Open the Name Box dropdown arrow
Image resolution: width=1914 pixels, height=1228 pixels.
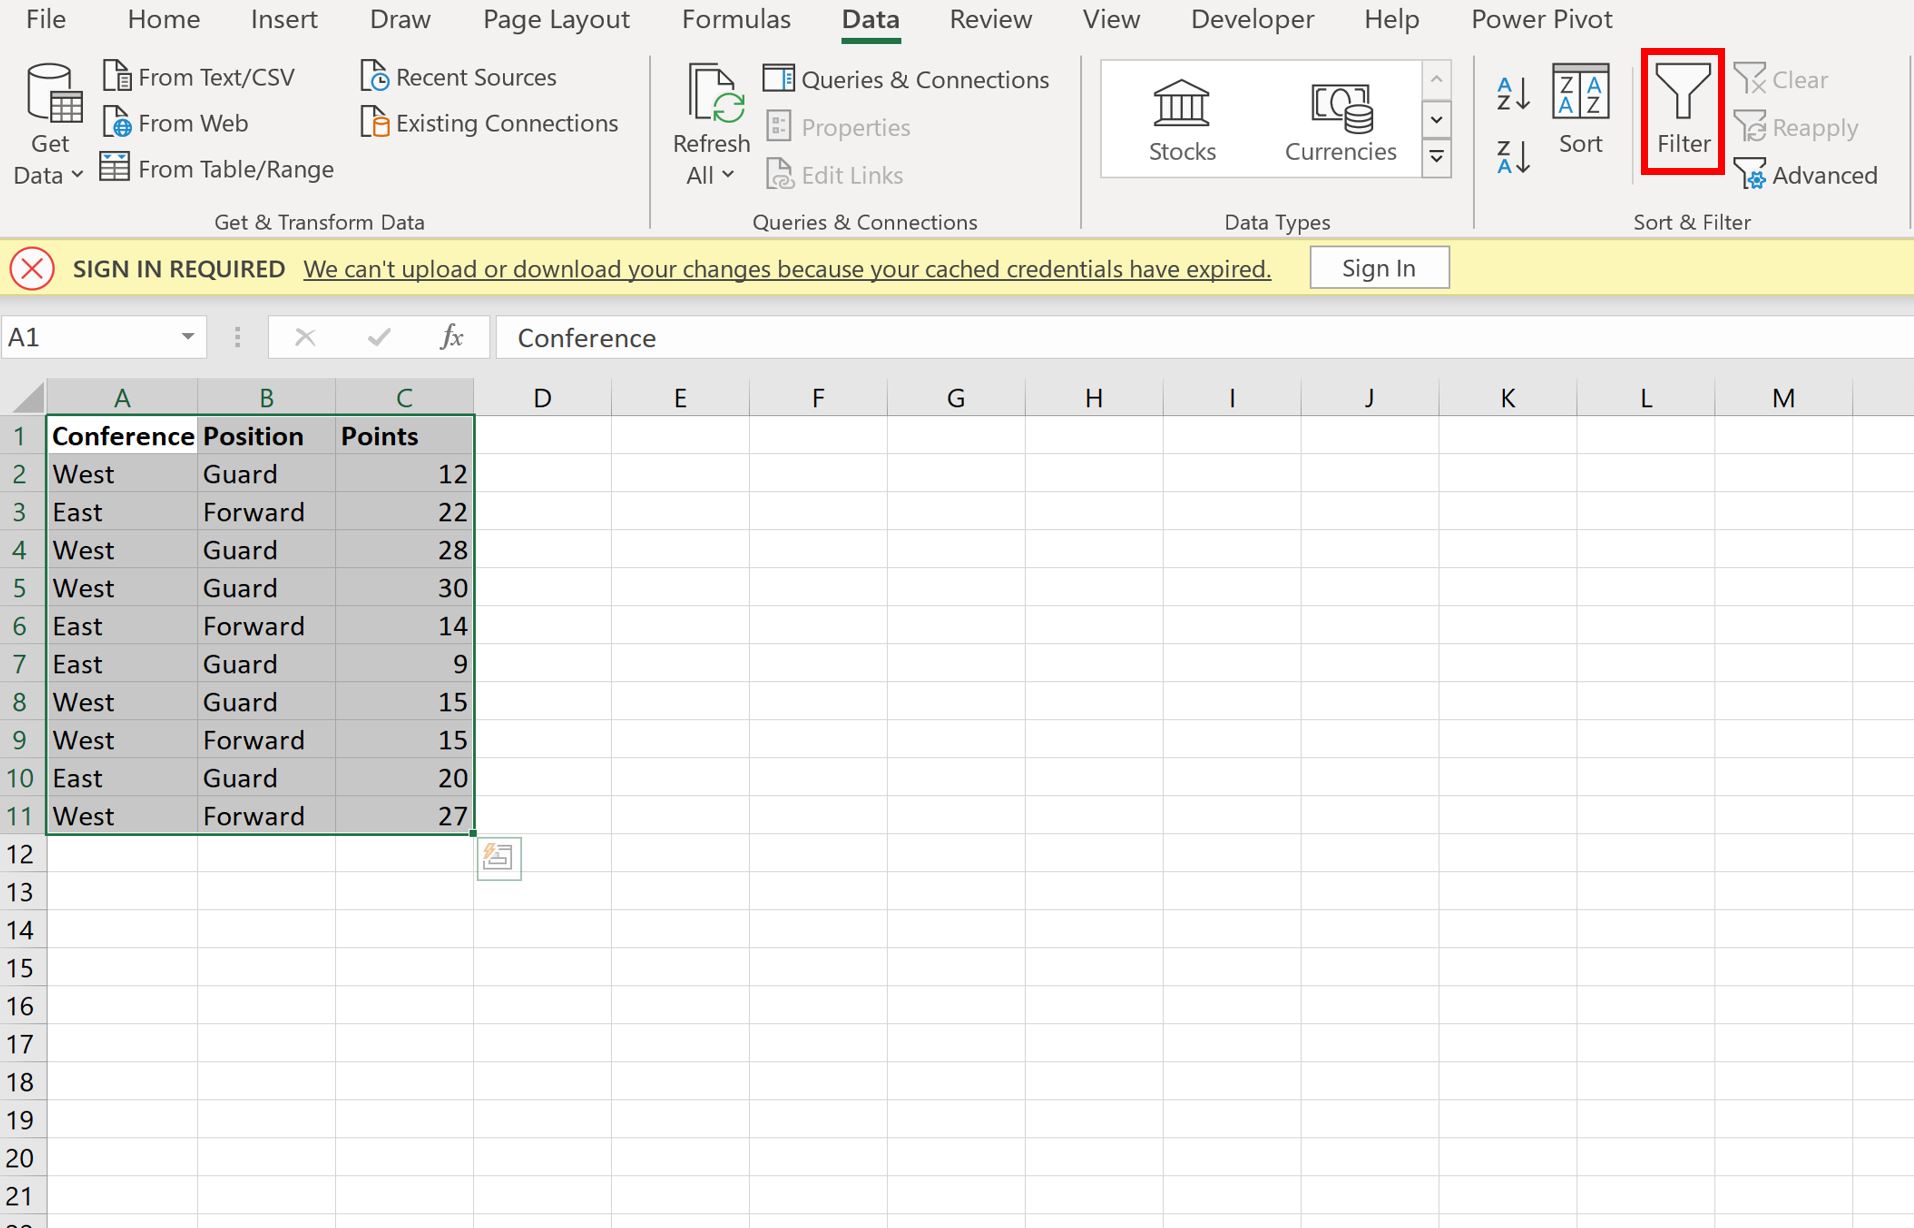pos(187,337)
